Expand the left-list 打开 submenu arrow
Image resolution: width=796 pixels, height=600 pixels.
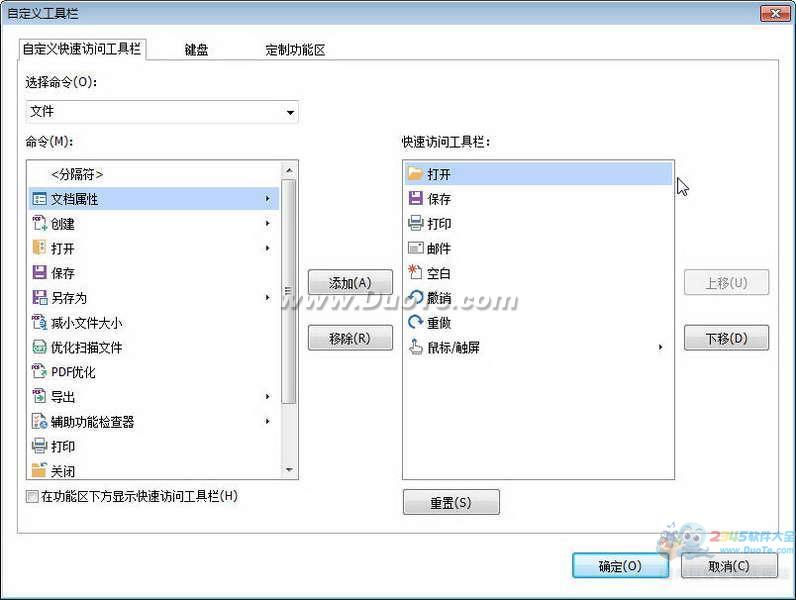pyautogui.click(x=268, y=248)
